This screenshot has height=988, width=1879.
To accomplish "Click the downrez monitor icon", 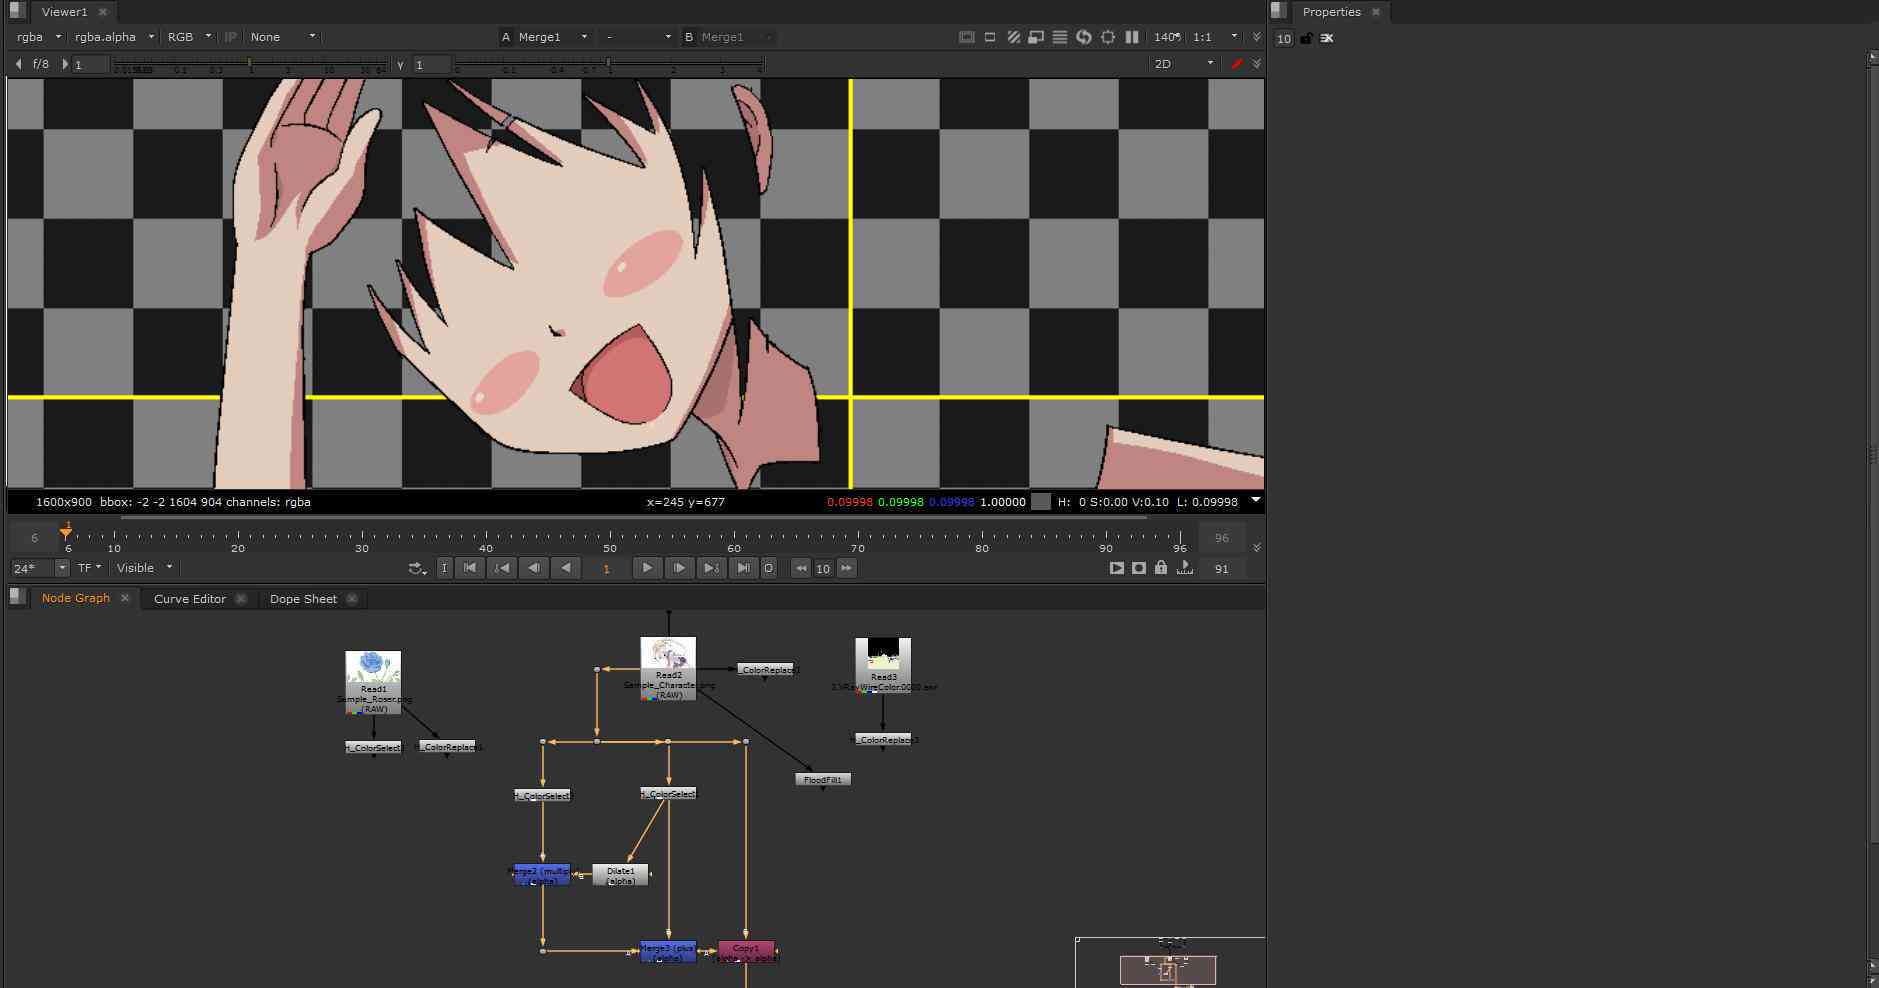I will [x=1036, y=37].
